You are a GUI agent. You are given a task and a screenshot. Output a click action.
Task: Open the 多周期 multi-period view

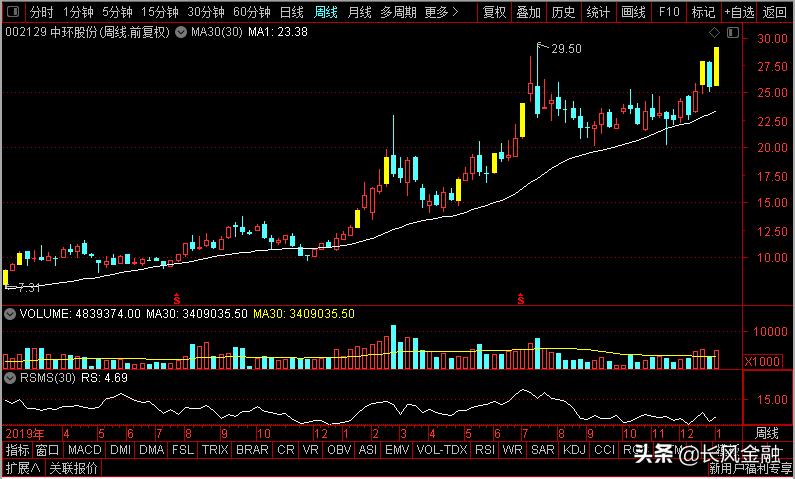coord(398,12)
